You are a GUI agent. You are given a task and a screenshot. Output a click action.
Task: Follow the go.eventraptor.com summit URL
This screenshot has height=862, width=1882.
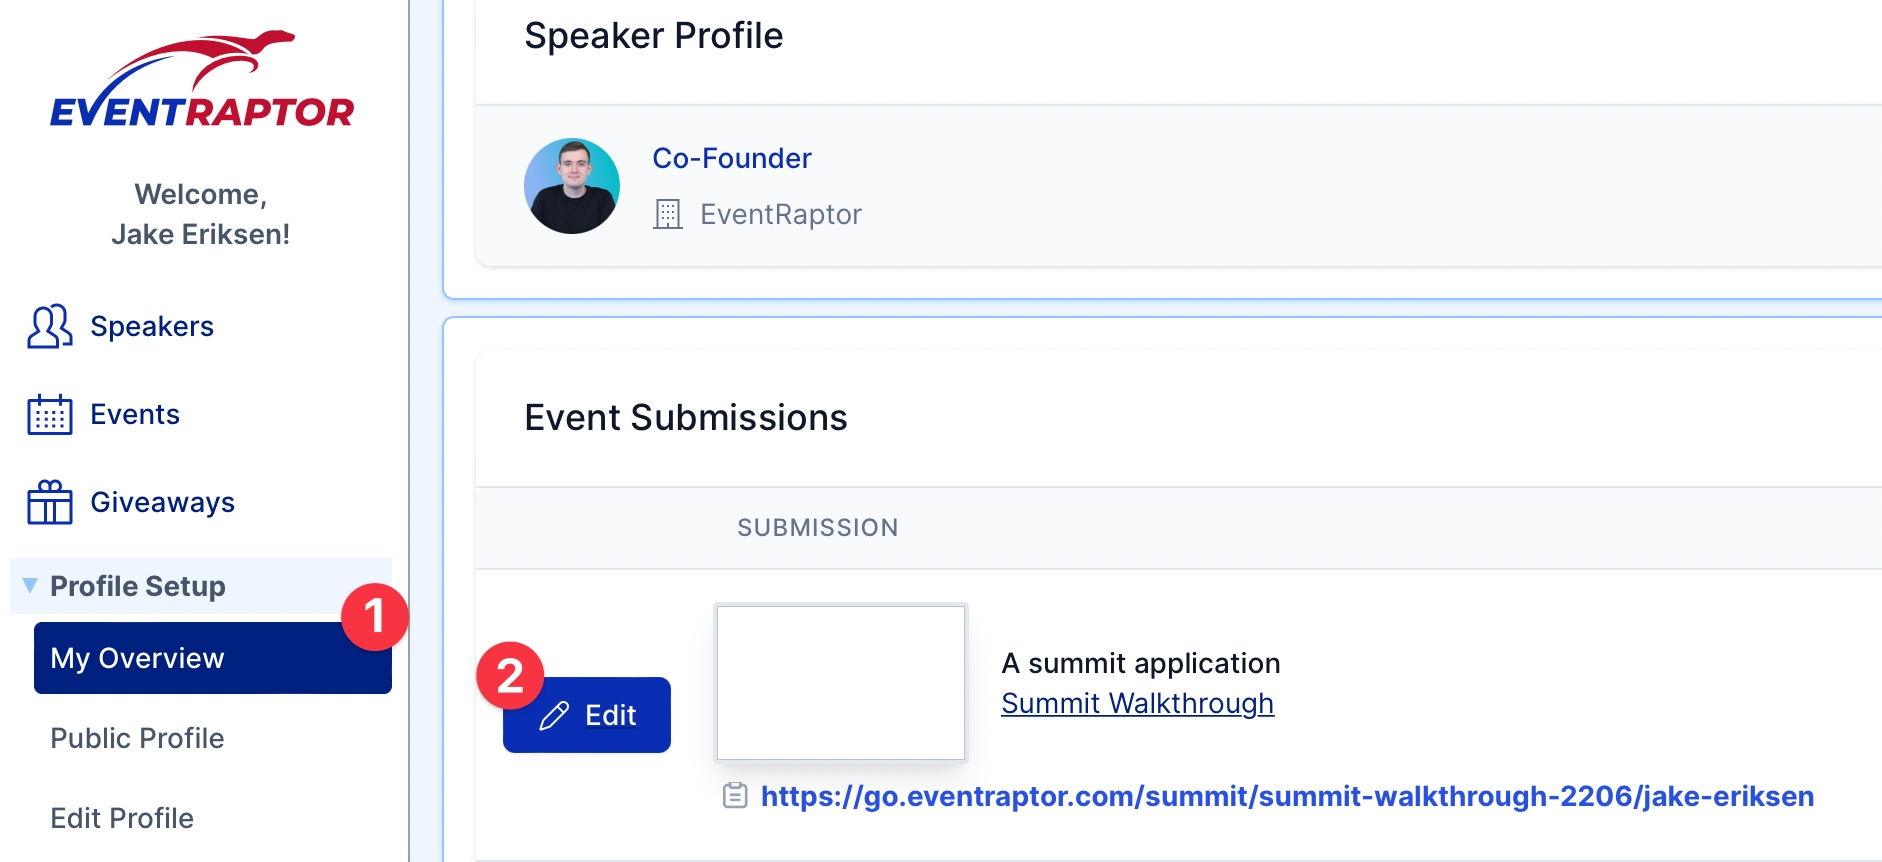tap(1287, 796)
